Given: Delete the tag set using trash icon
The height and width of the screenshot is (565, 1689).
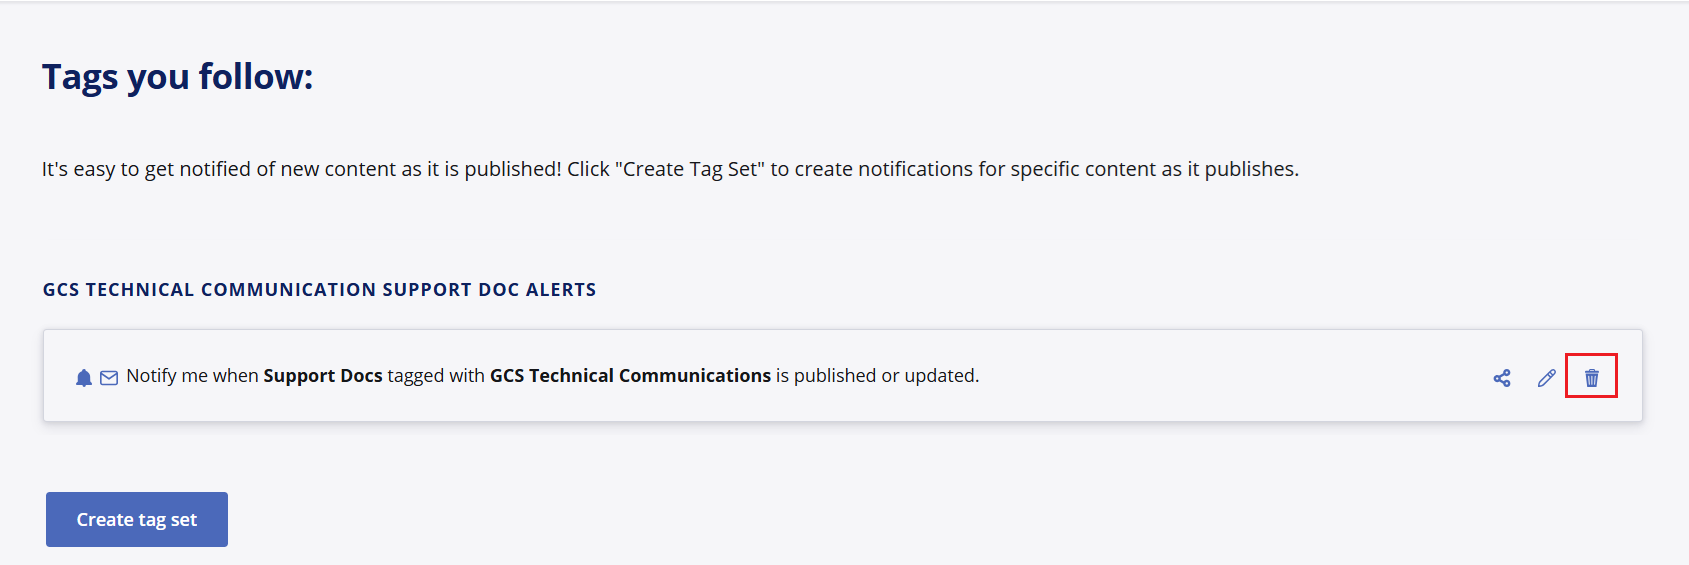Looking at the screenshot, I should (1592, 378).
